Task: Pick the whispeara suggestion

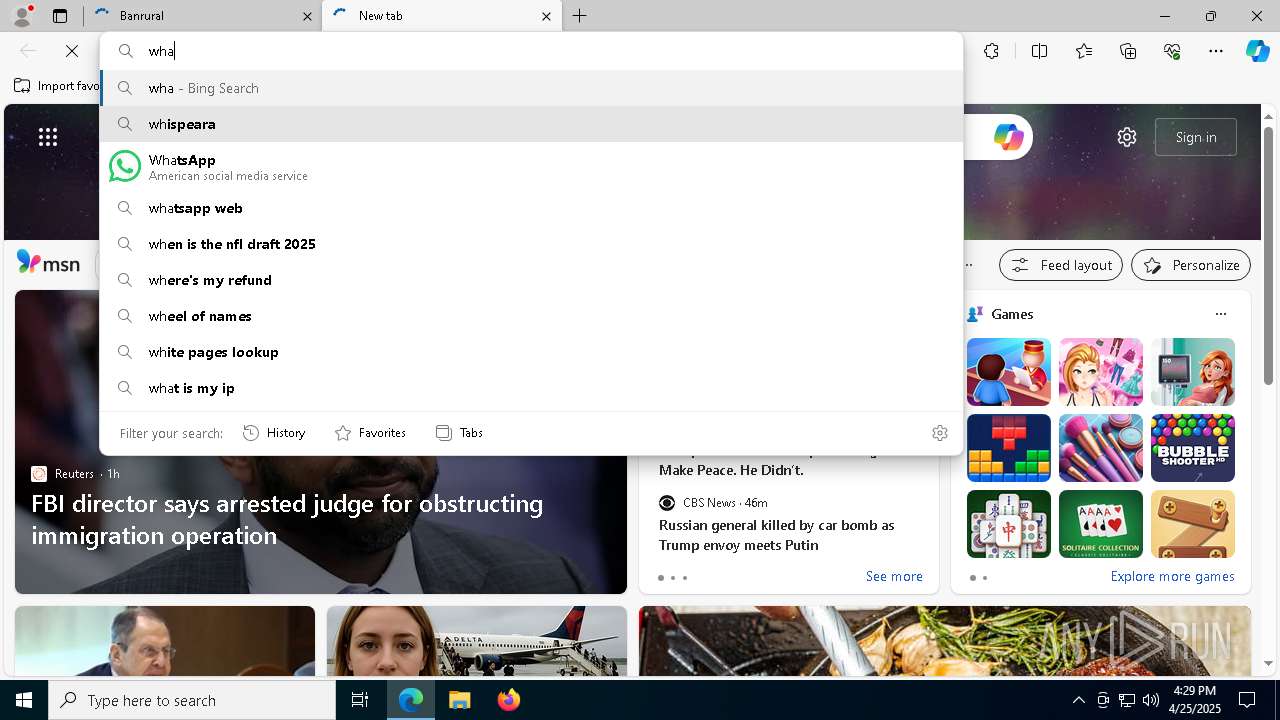Action: tap(531, 124)
